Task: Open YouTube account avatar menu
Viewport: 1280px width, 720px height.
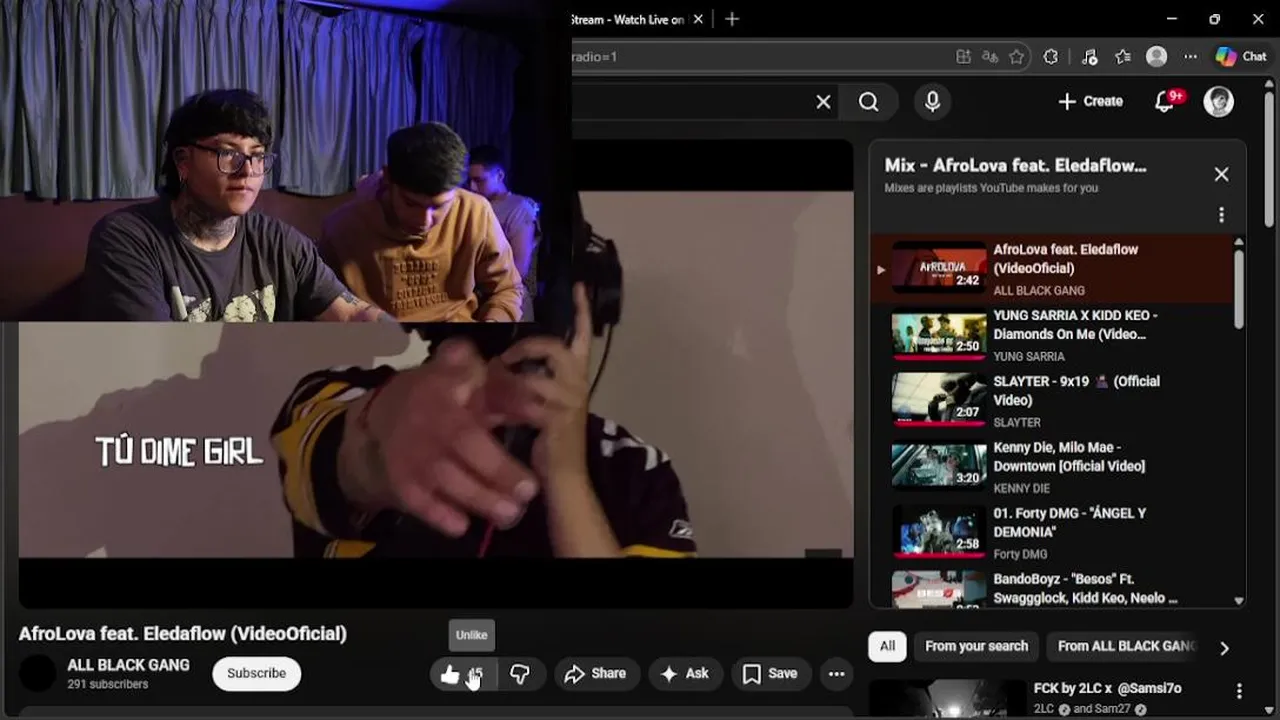Action: click(x=1218, y=101)
